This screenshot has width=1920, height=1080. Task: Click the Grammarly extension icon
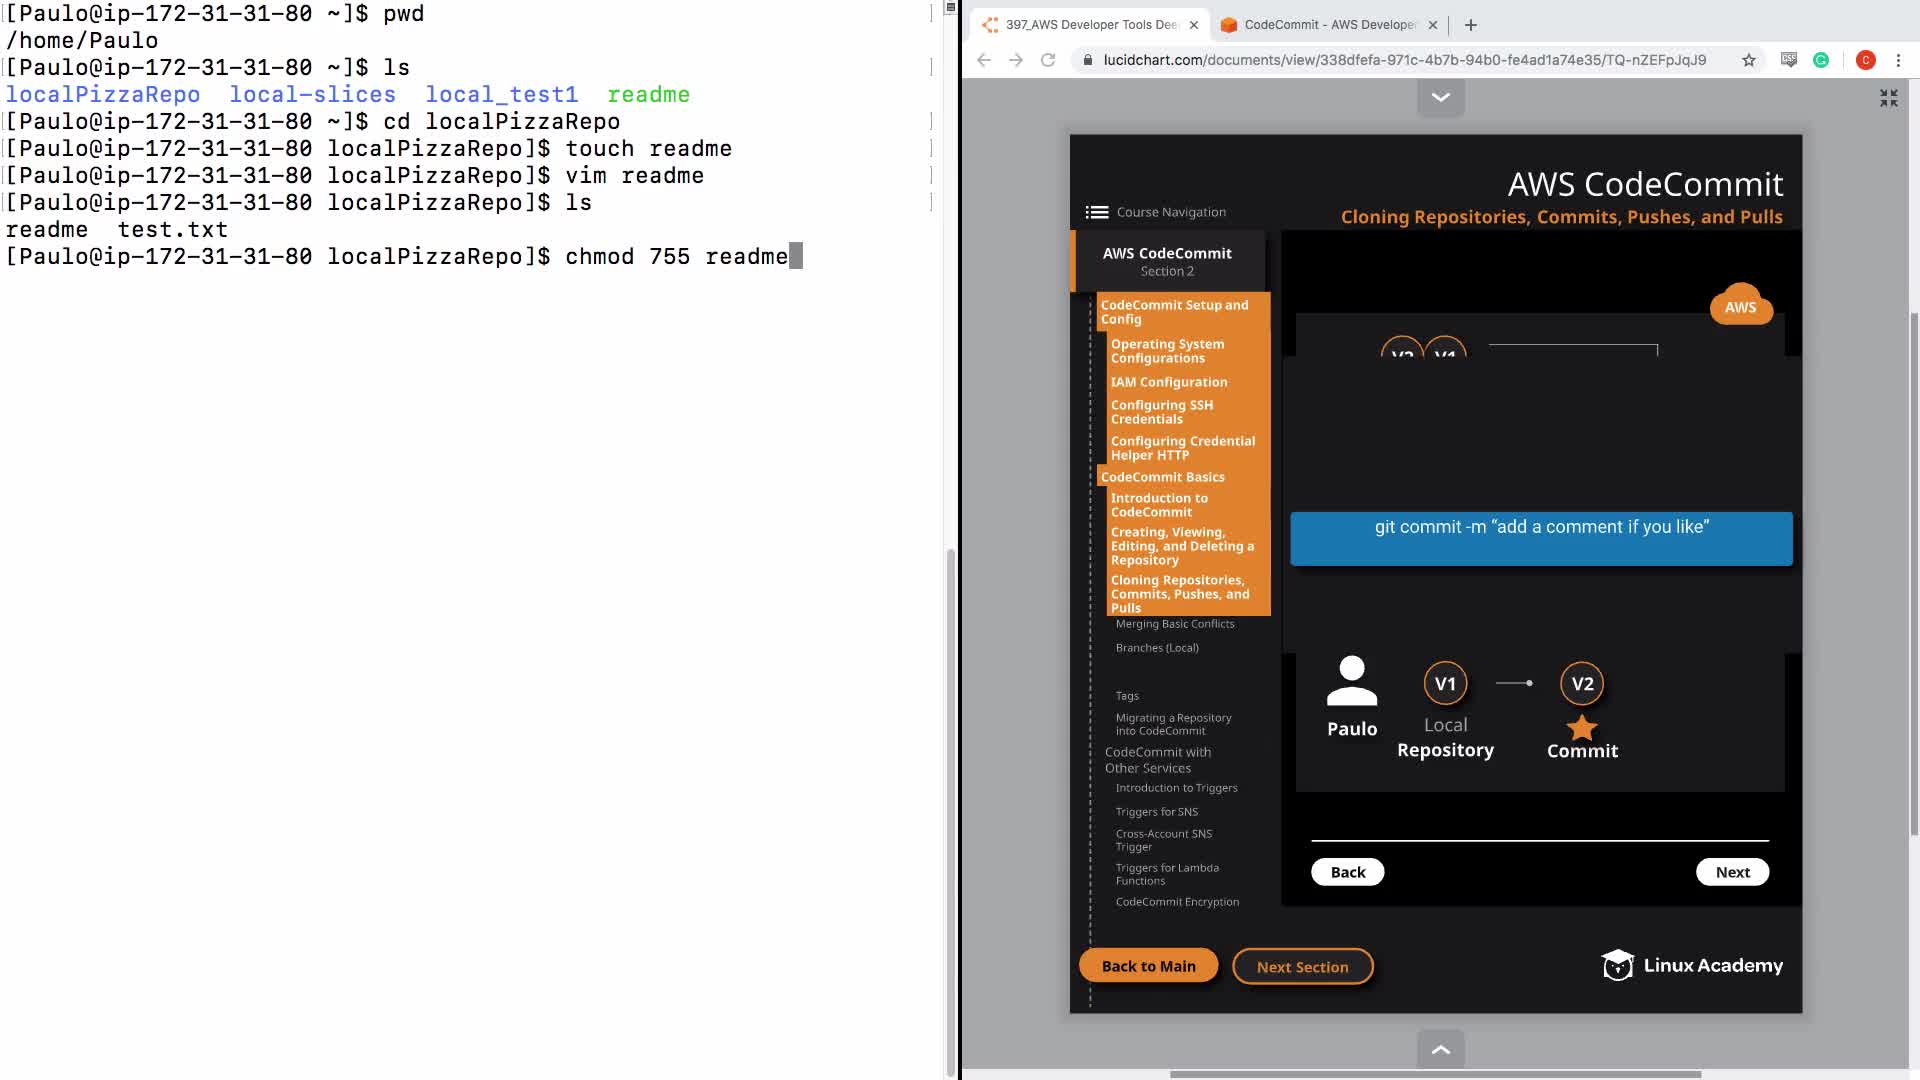click(1821, 60)
